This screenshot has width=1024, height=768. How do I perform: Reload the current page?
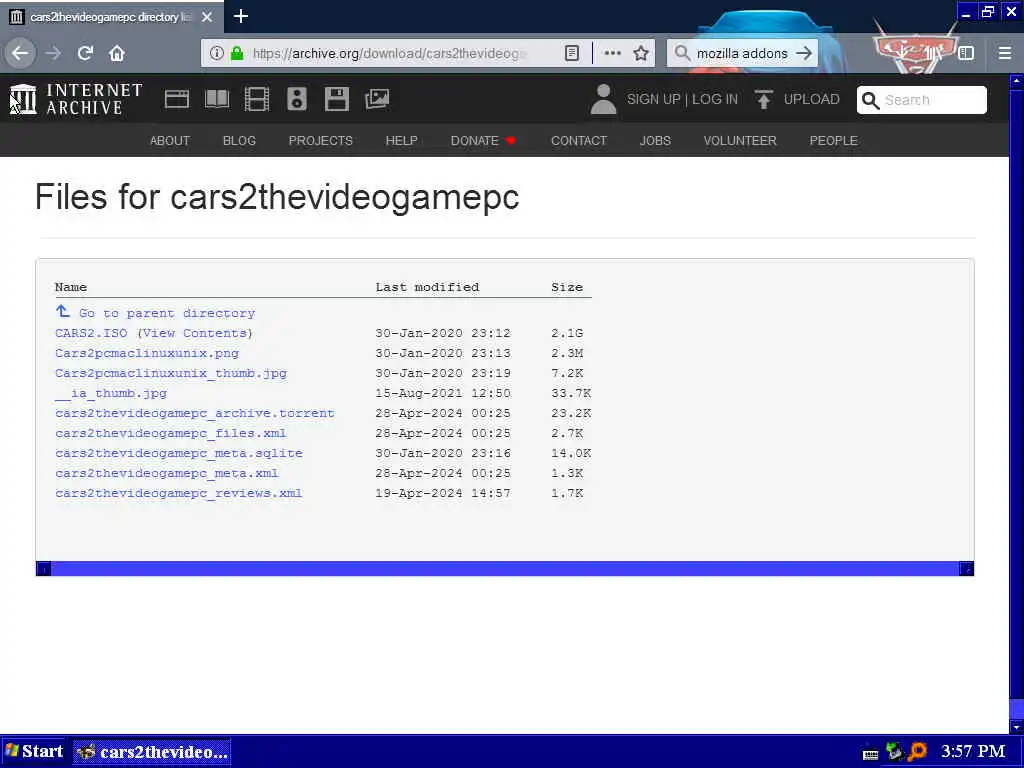pyautogui.click(x=86, y=53)
